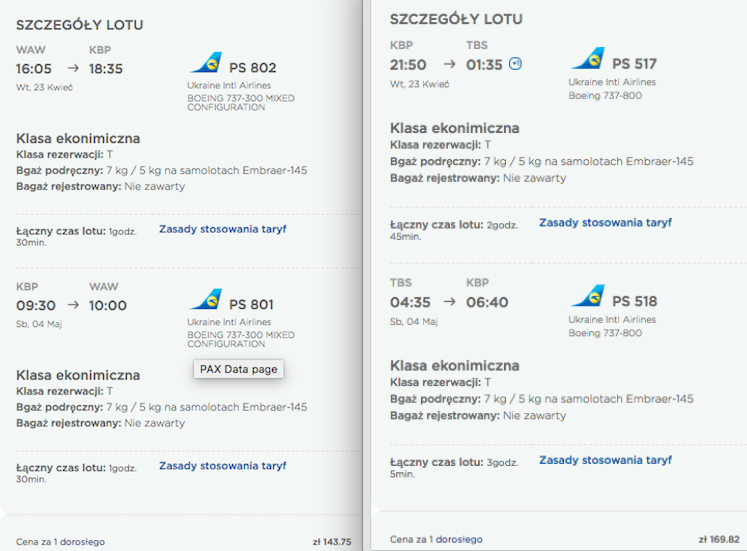Click the arrow between WAW 16:05 and KBP 18:35
Viewport: 747px width, 551px height.
[73, 68]
